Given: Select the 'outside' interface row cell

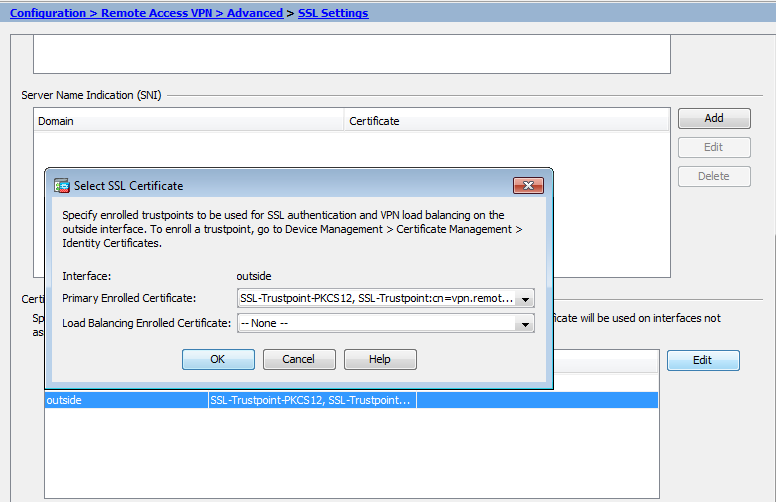Looking at the screenshot, I should coord(126,400).
